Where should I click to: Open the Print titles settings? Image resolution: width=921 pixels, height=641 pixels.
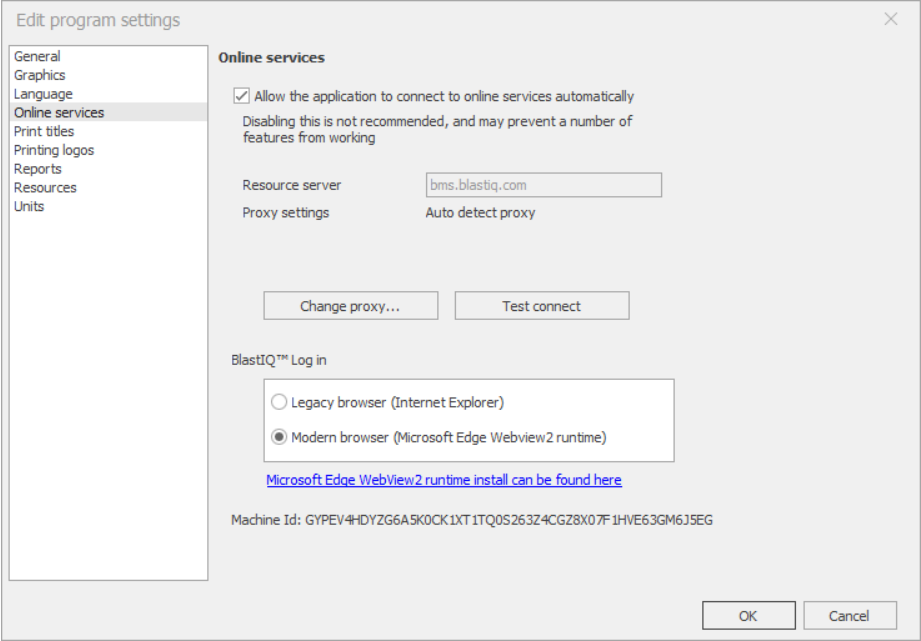[x=44, y=131]
